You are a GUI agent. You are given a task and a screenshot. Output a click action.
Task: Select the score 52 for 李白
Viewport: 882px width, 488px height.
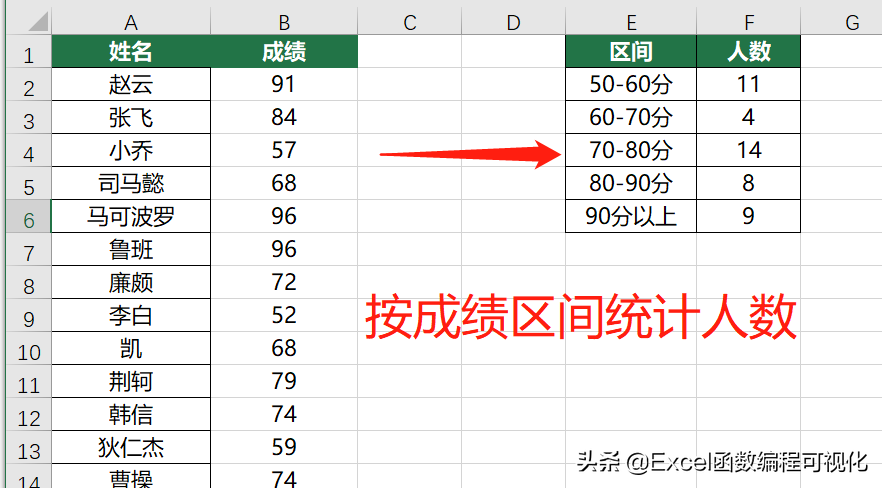coord(284,315)
